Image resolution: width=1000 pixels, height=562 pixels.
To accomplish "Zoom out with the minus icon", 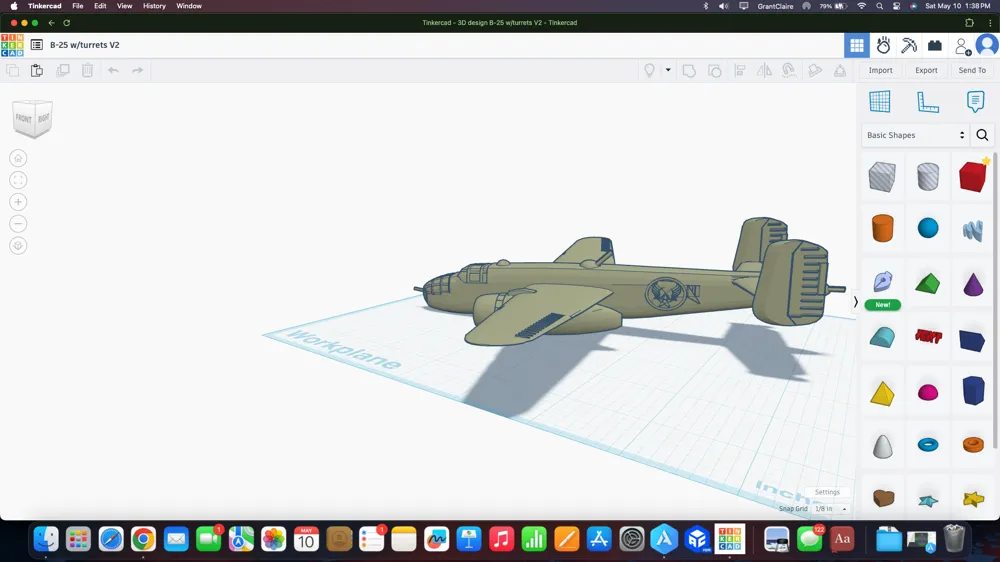I will pos(18,224).
